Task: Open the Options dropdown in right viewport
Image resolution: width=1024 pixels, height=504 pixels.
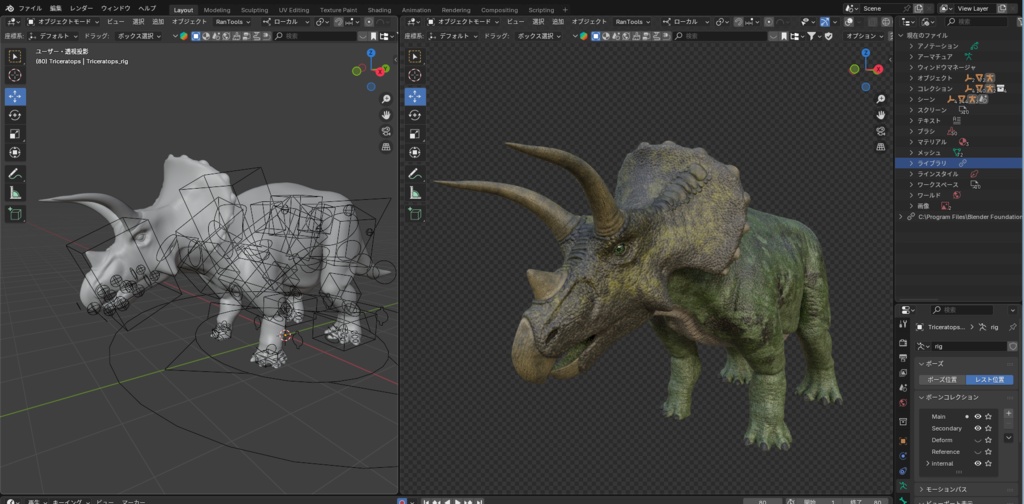Action: tap(863, 36)
